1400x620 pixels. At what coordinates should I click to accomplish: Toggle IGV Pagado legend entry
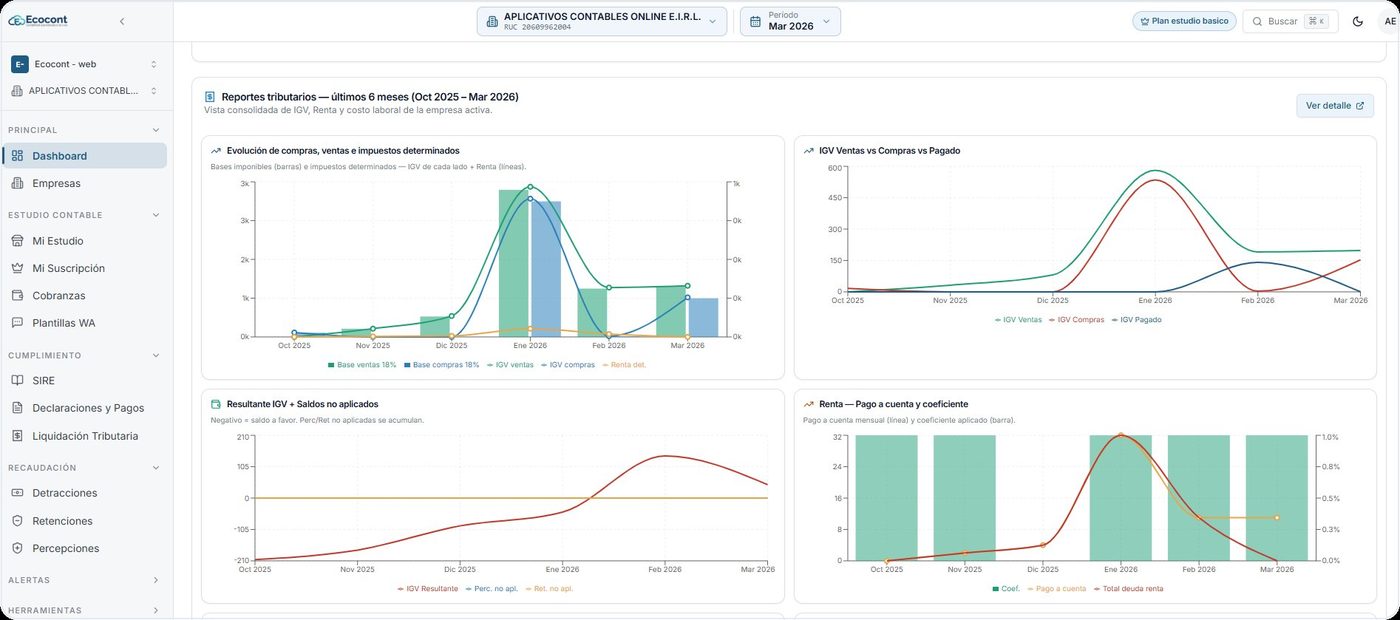[x=1135, y=320]
